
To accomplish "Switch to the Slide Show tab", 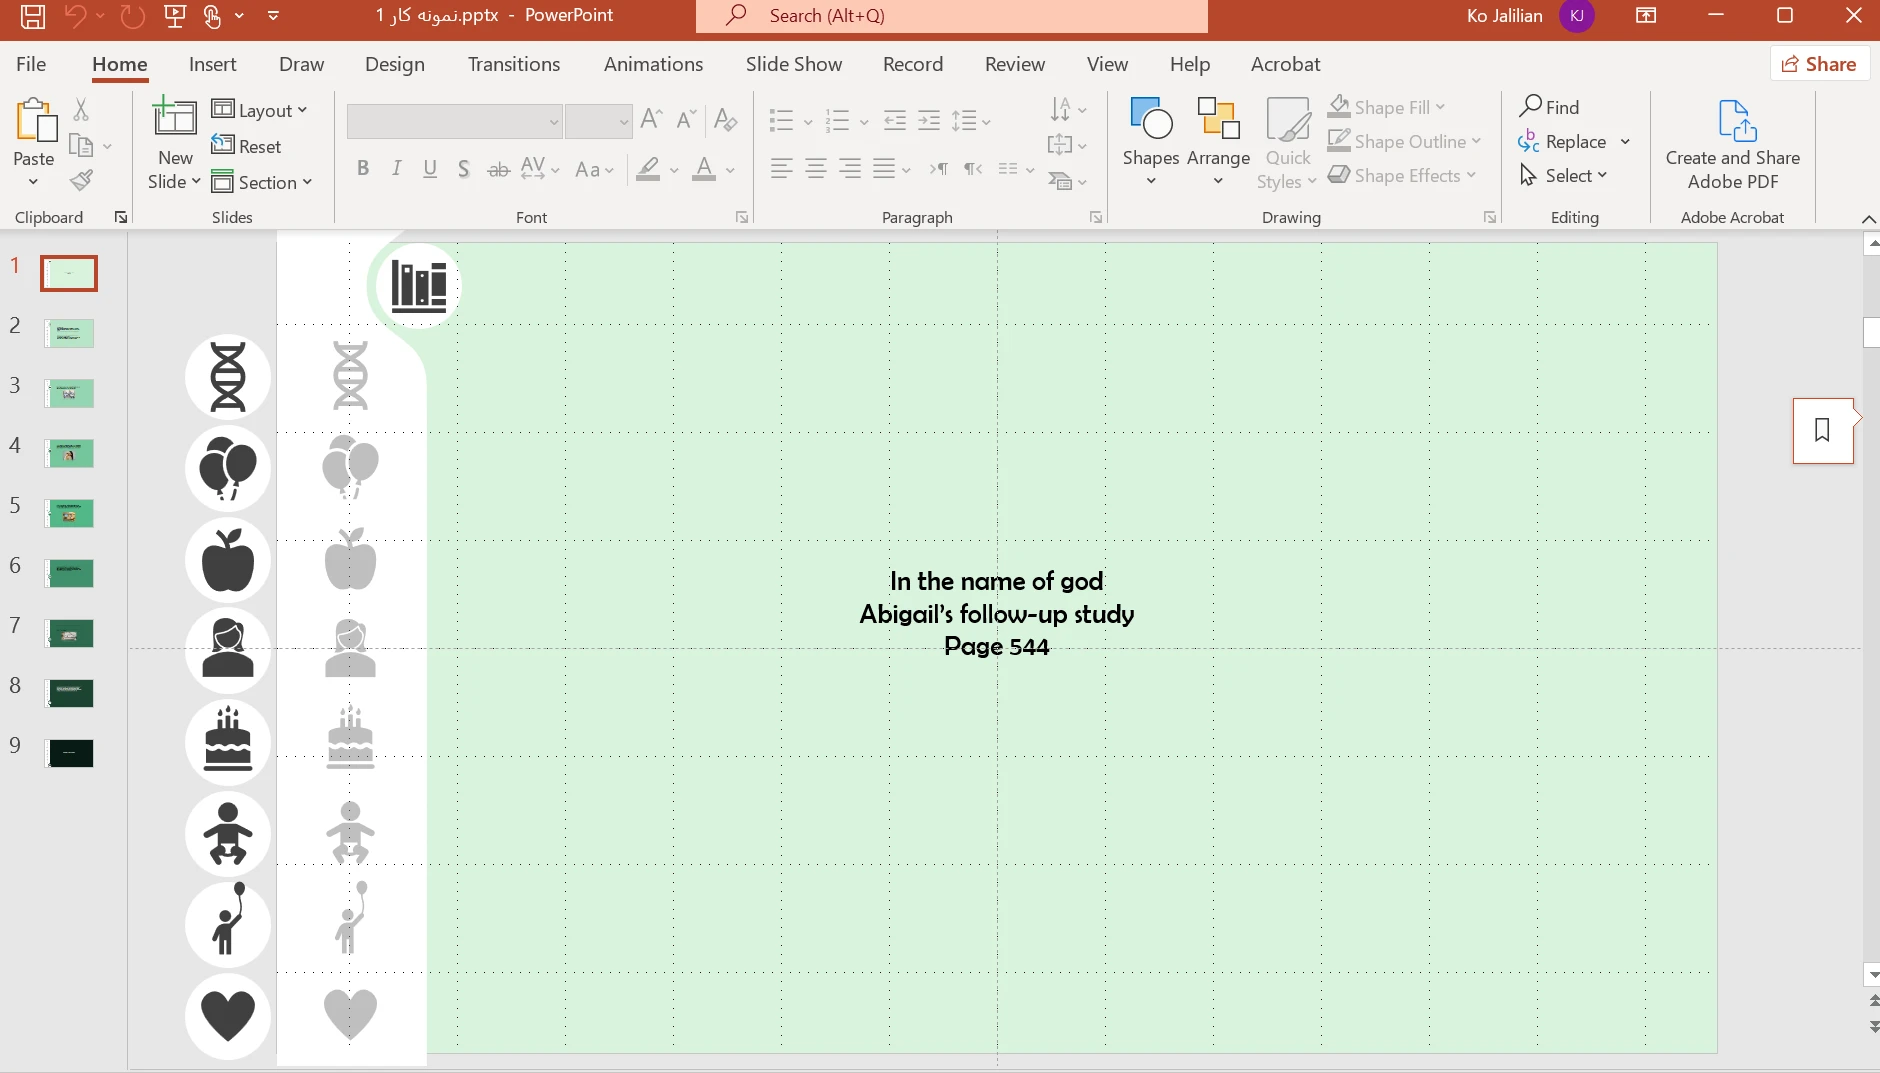I will coord(794,64).
